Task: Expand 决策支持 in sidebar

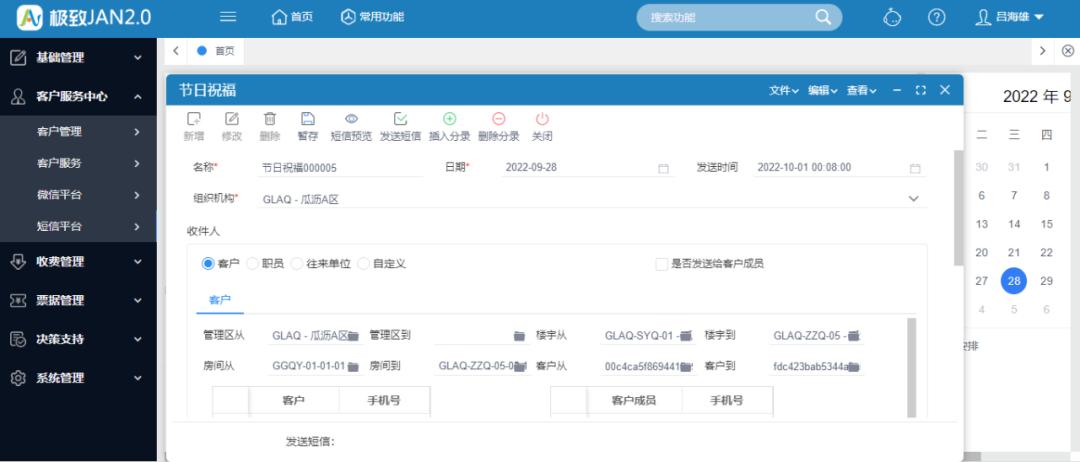Action: point(78,339)
